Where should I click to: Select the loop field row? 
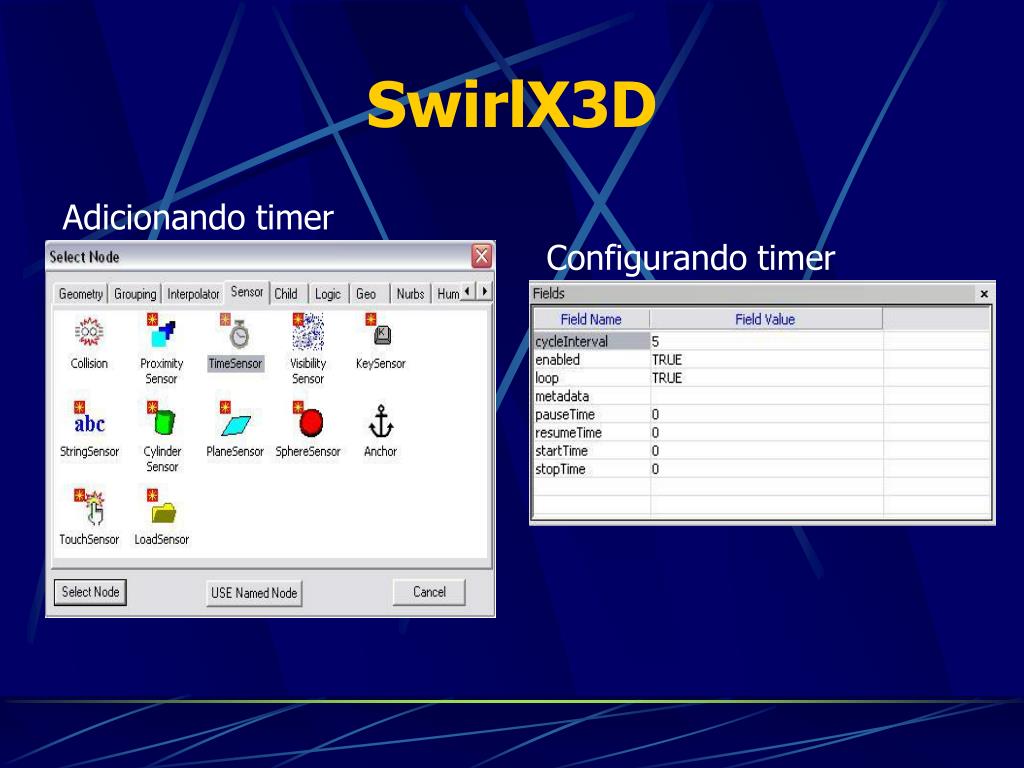pyautogui.click(x=761, y=378)
